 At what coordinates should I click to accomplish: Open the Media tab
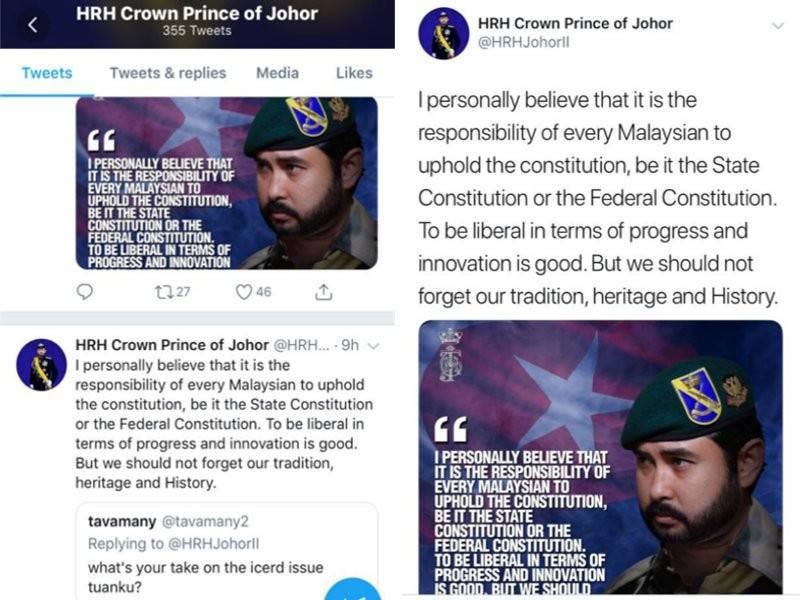coord(277,73)
